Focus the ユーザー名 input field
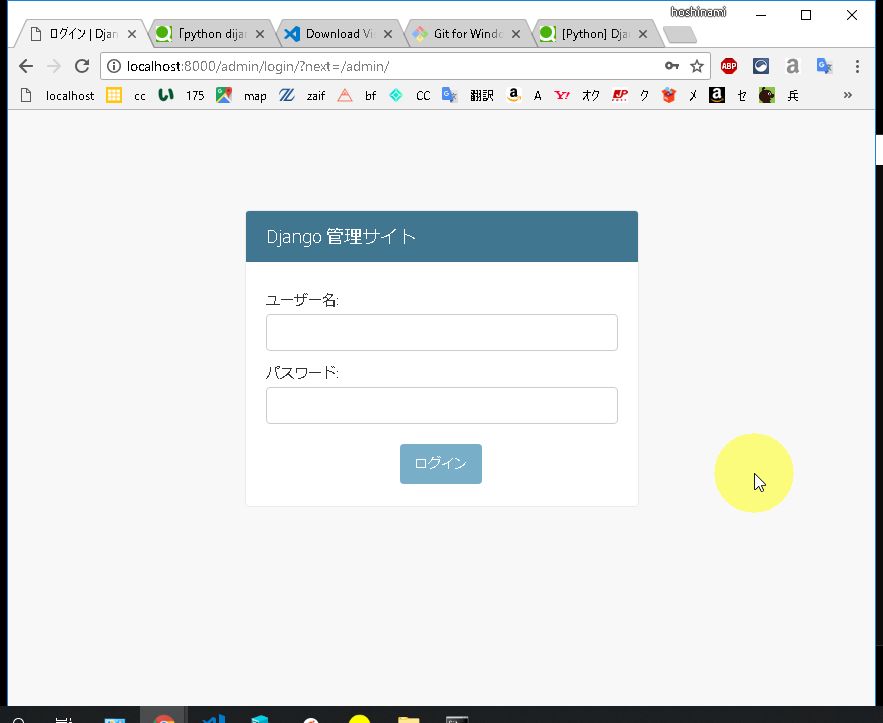Viewport: 883px width, 723px height. coord(441,332)
